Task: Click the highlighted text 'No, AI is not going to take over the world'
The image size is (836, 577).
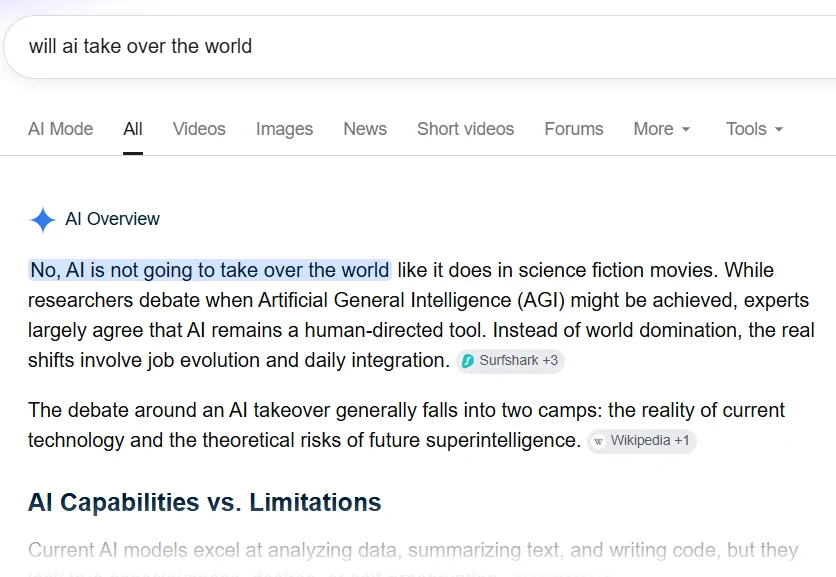Action: pos(210,270)
